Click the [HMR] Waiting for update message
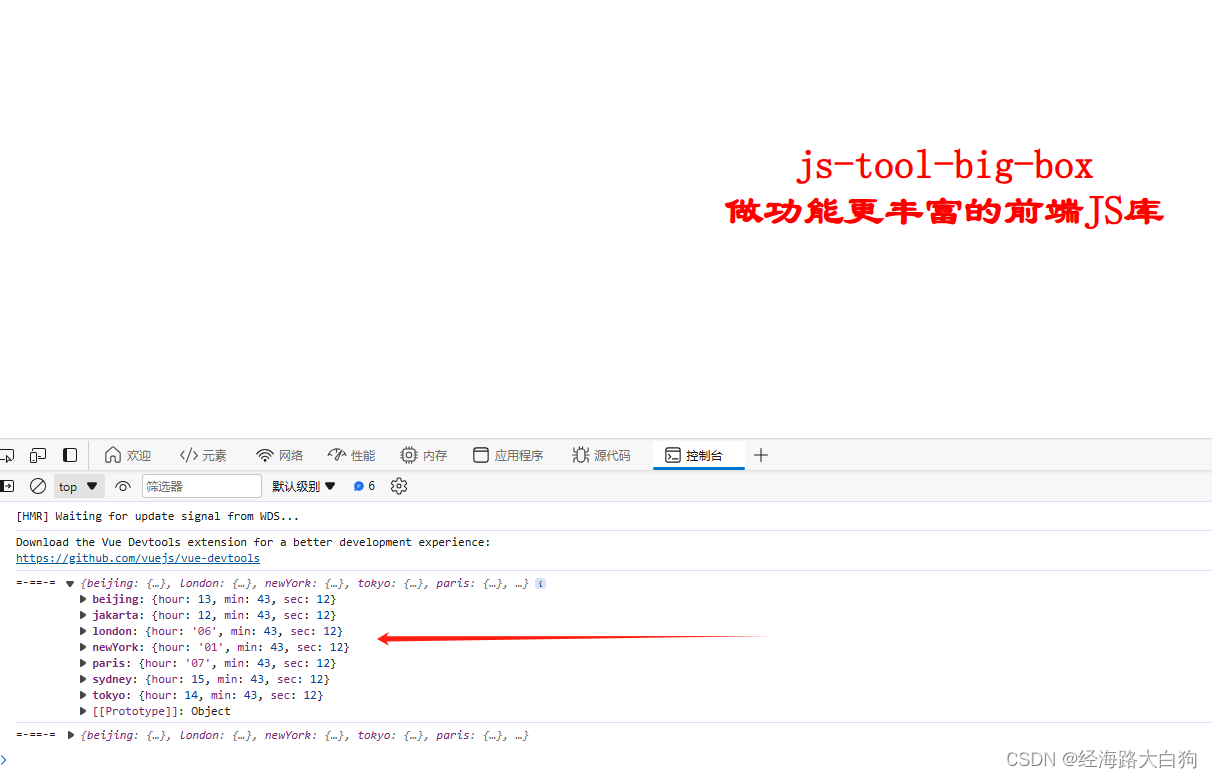Image resolution: width=1212 pixels, height=778 pixels. coord(157,516)
